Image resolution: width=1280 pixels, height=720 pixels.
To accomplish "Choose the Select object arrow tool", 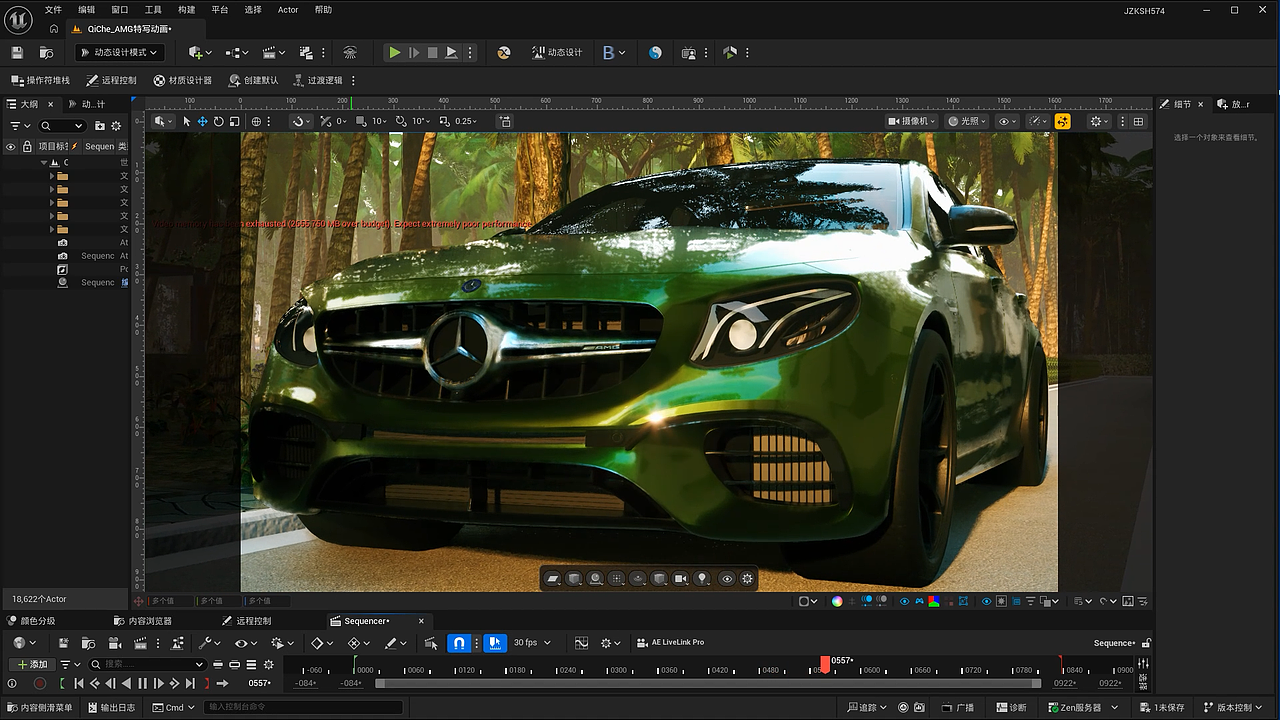I will point(186,121).
